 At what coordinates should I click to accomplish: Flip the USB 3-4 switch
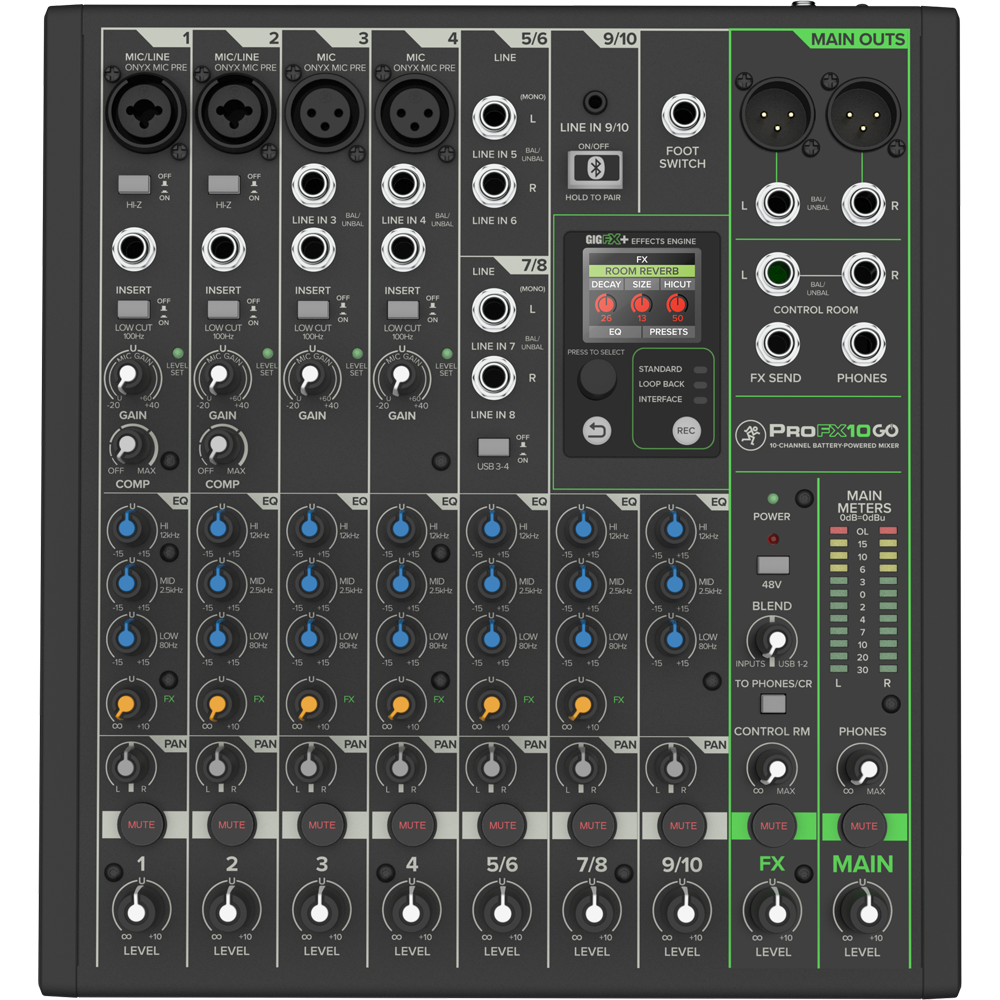coord(492,446)
